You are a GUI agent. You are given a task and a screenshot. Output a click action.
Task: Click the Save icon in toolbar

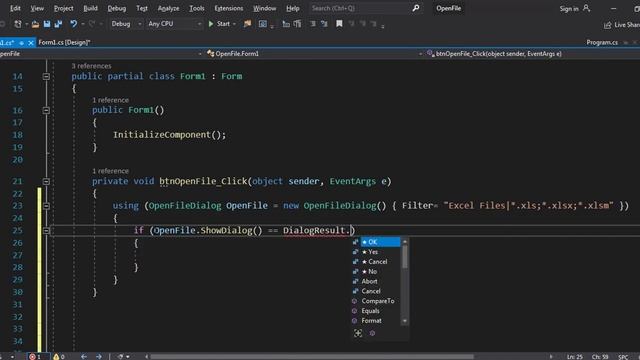coord(47,24)
